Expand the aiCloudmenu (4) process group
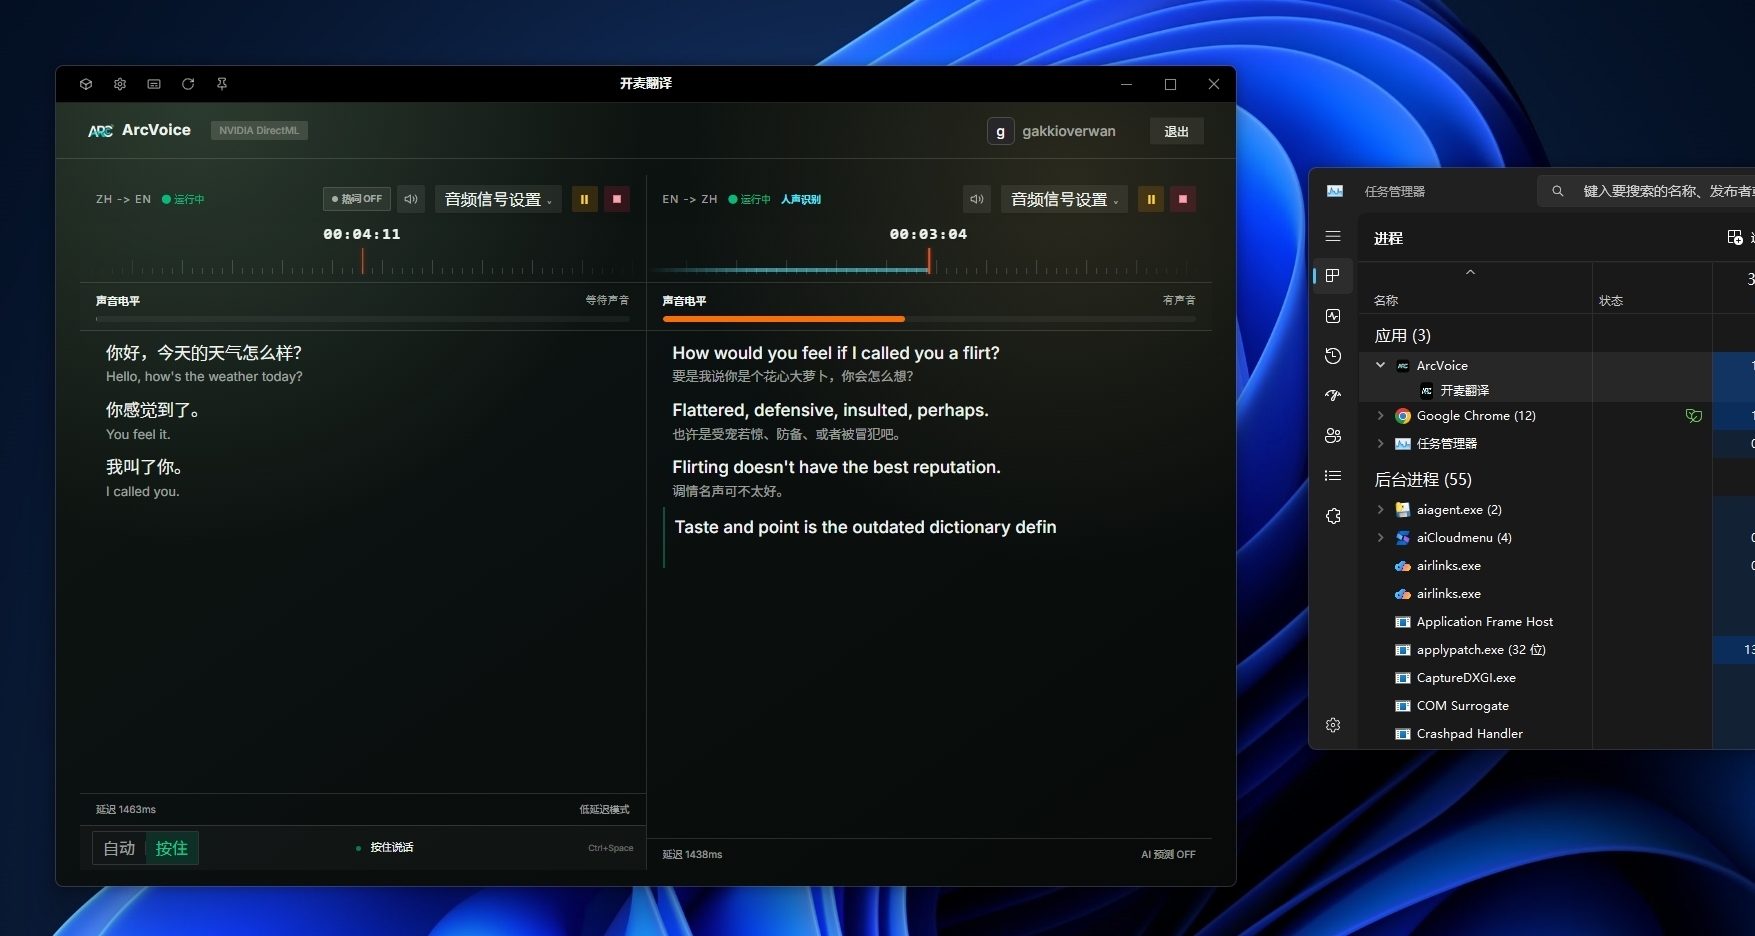 point(1380,538)
